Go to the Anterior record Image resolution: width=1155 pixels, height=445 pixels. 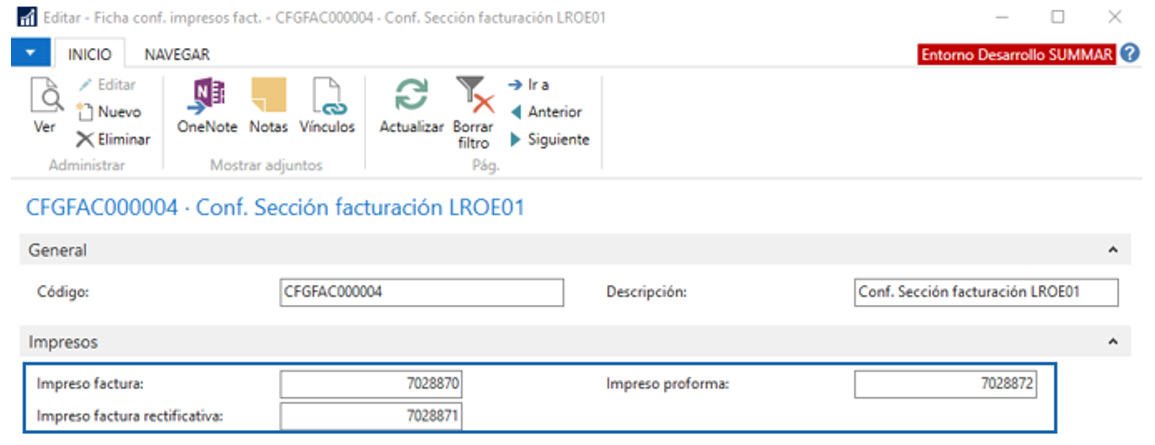coord(546,112)
